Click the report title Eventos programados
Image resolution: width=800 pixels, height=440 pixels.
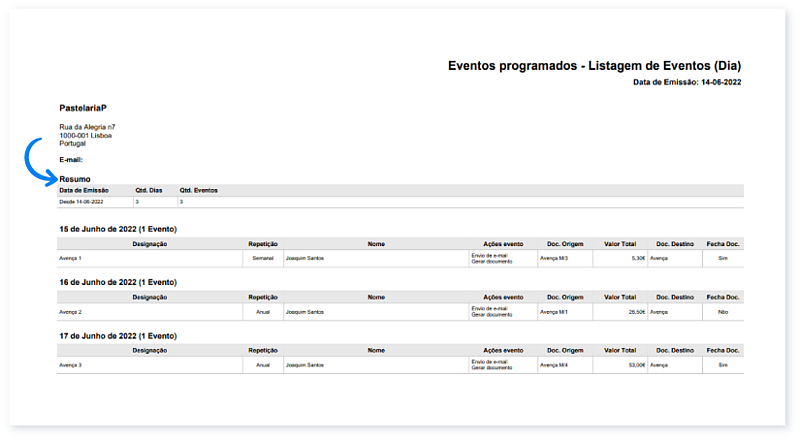[x=594, y=66]
